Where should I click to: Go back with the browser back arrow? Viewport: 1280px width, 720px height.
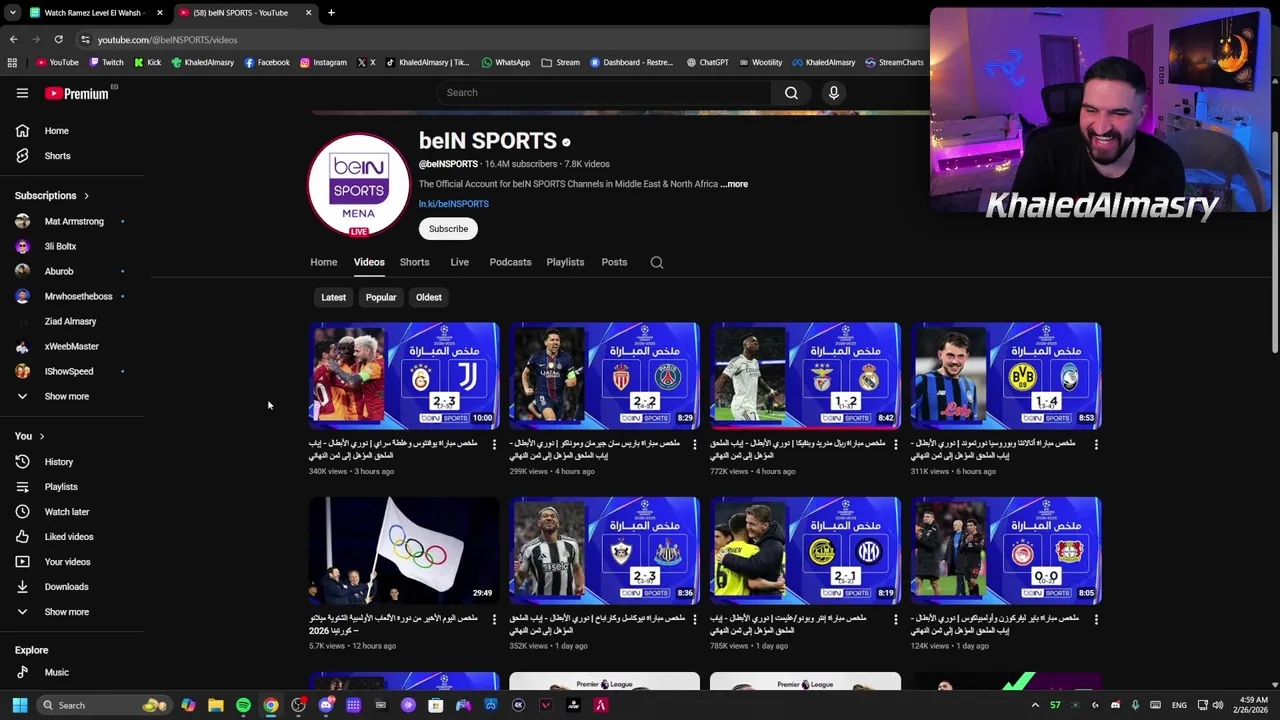13,39
